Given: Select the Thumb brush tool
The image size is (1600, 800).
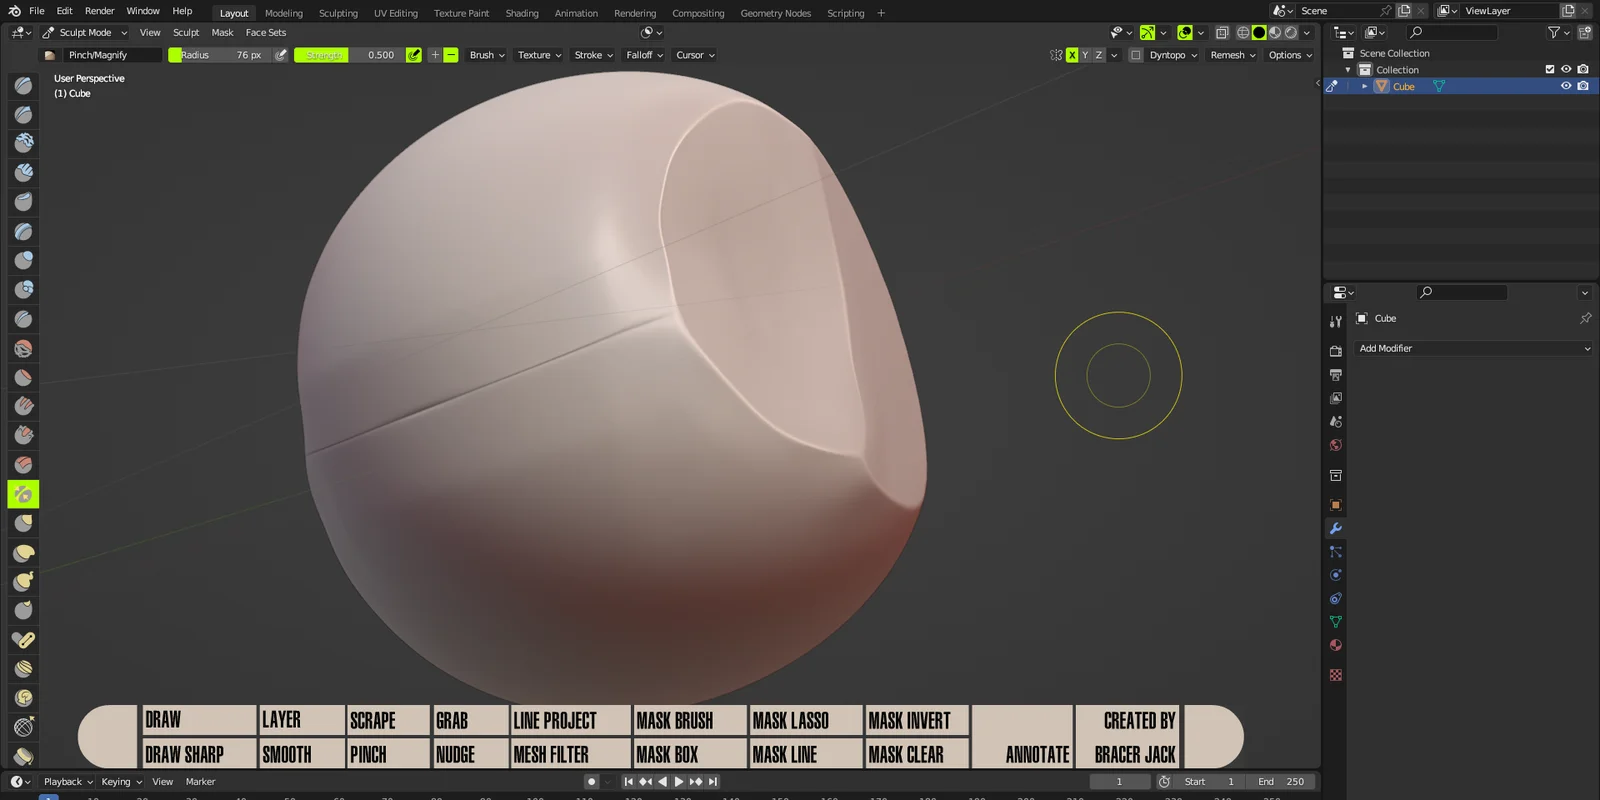Looking at the screenshot, I should [x=23, y=611].
